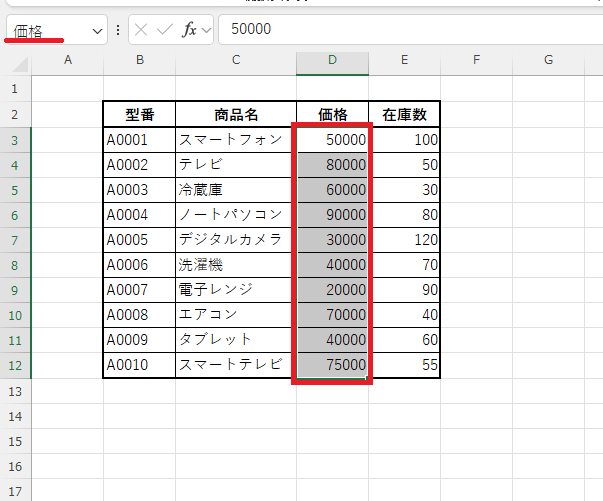Open the Name Box dropdown arrow
The image size is (603, 501).
pos(97,31)
